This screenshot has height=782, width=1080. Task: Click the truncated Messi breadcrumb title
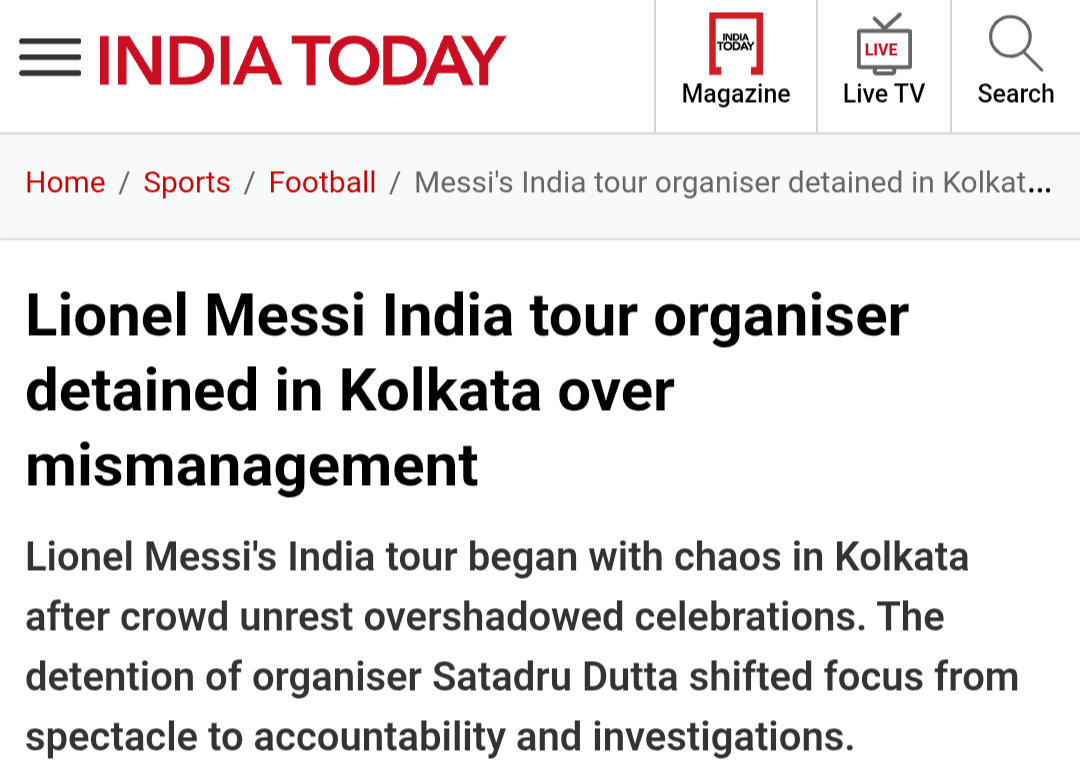point(720,183)
